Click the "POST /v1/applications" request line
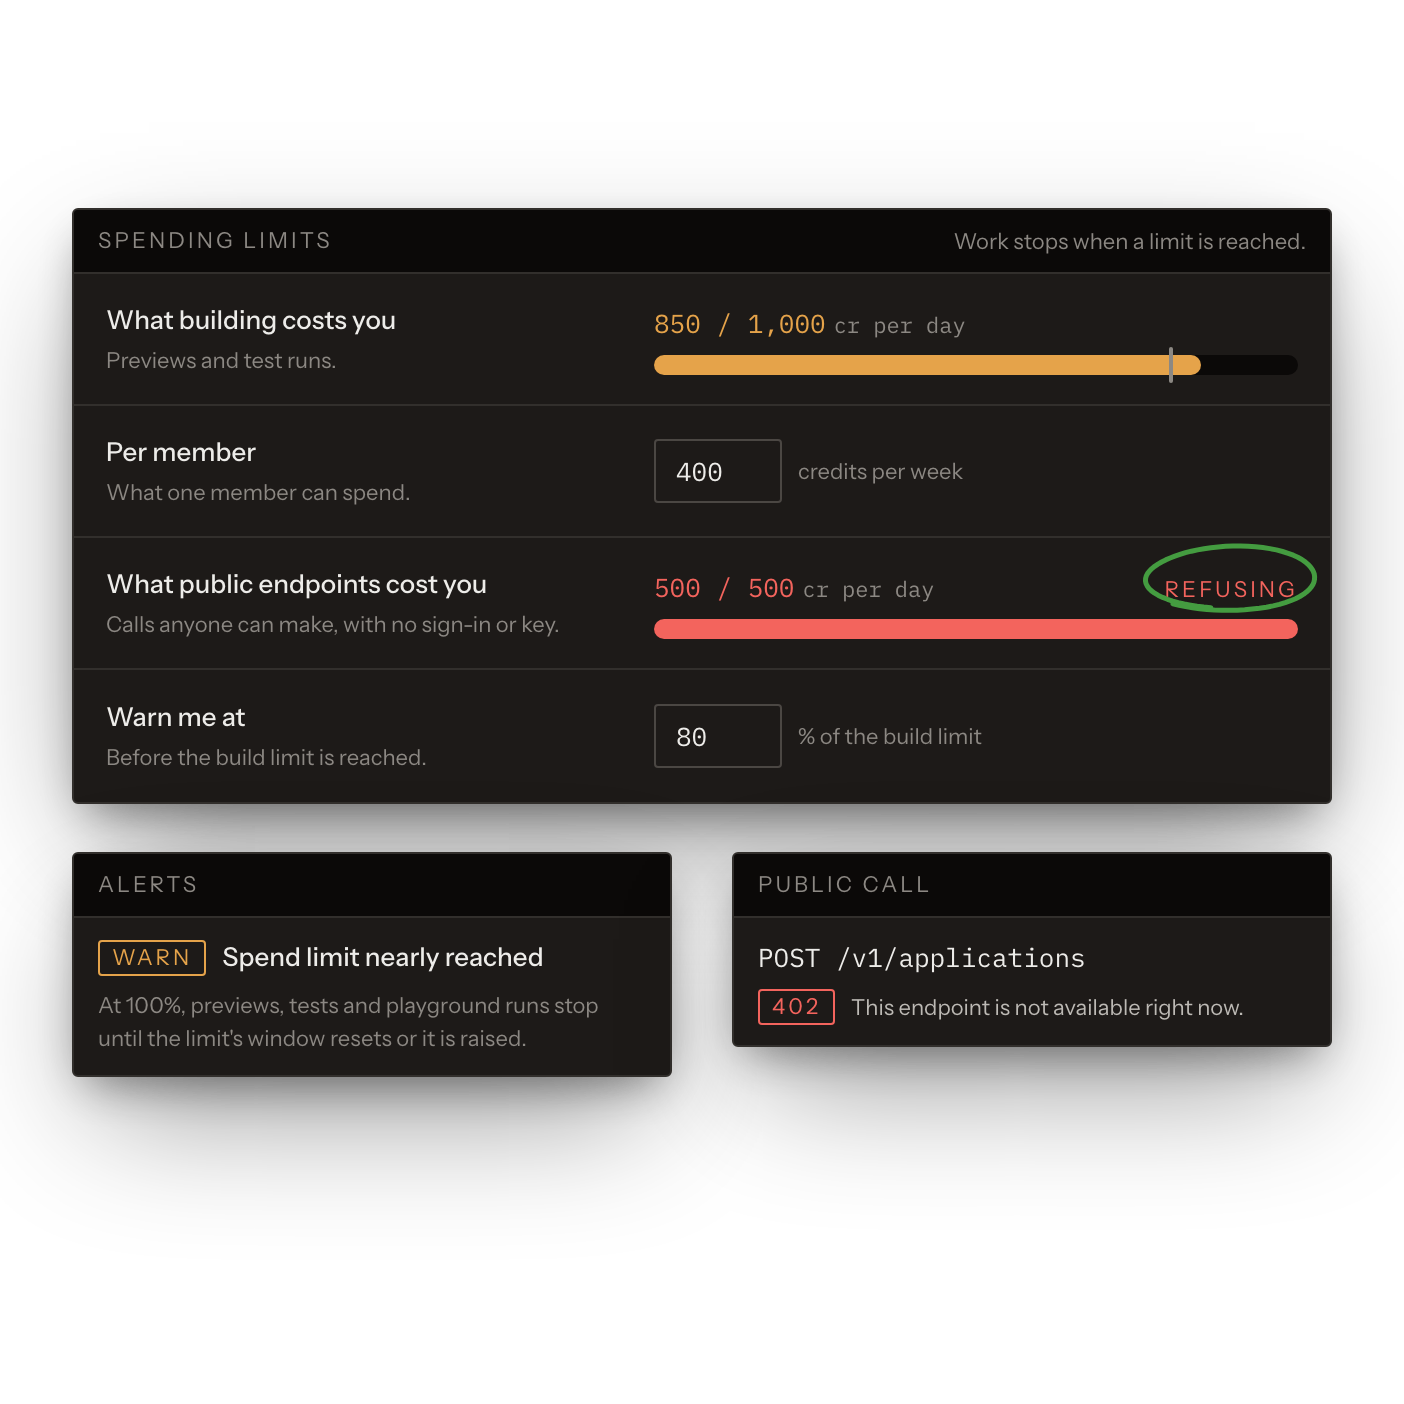 click(921, 958)
